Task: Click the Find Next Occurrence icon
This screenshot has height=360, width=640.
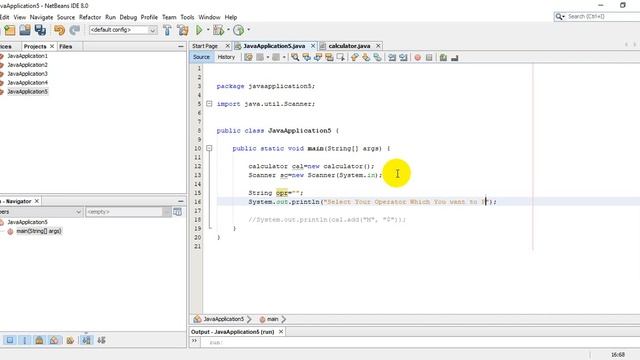Action: 318,58
